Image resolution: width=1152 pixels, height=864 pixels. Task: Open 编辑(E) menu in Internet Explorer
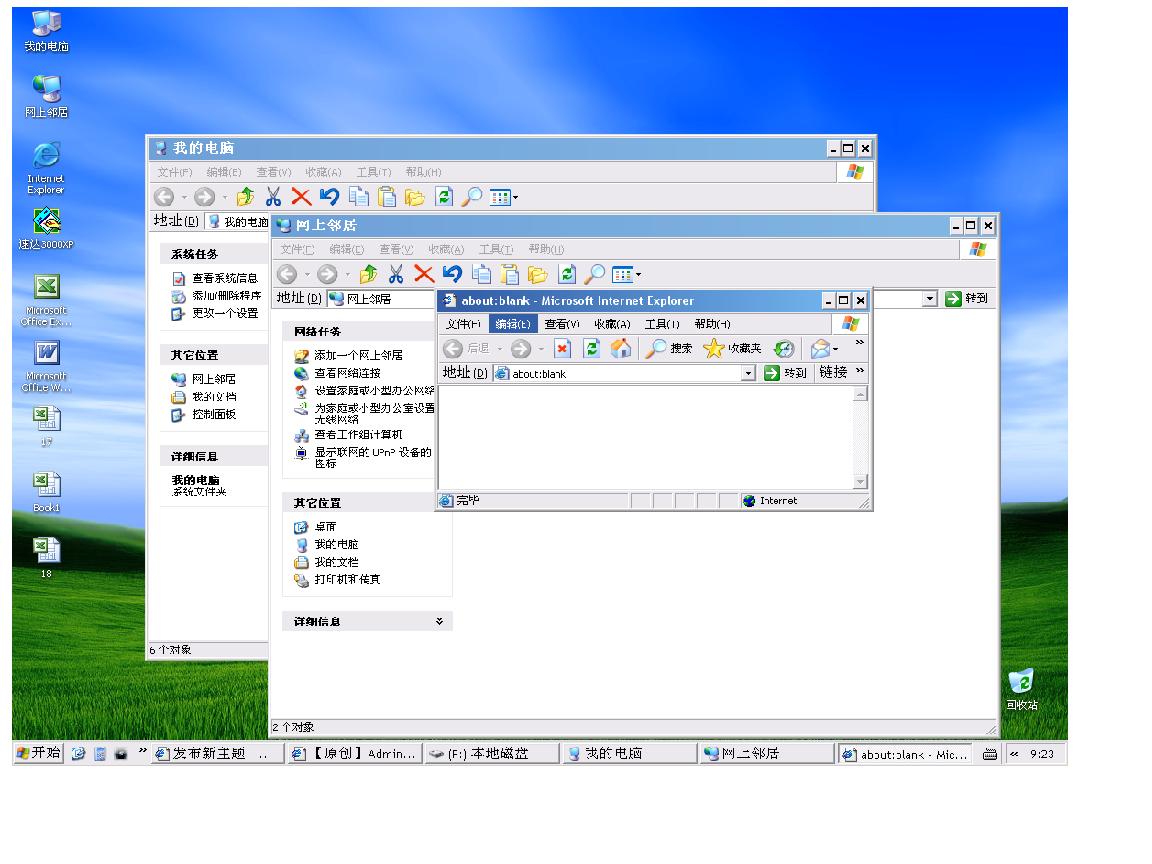click(x=513, y=324)
